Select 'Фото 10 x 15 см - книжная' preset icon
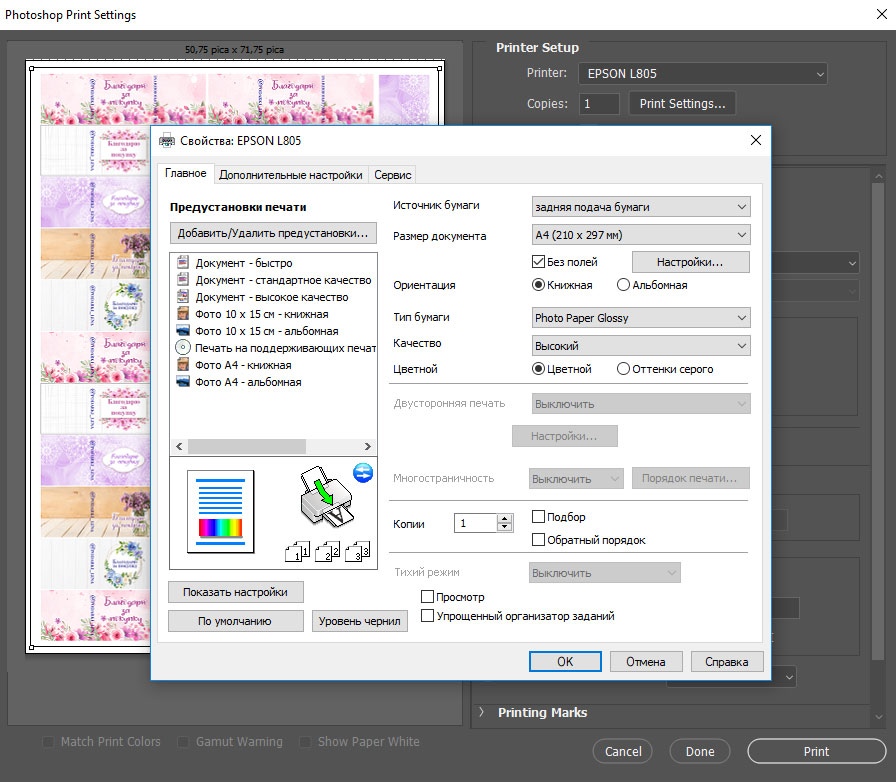Image resolution: width=896 pixels, height=782 pixels. (x=183, y=314)
